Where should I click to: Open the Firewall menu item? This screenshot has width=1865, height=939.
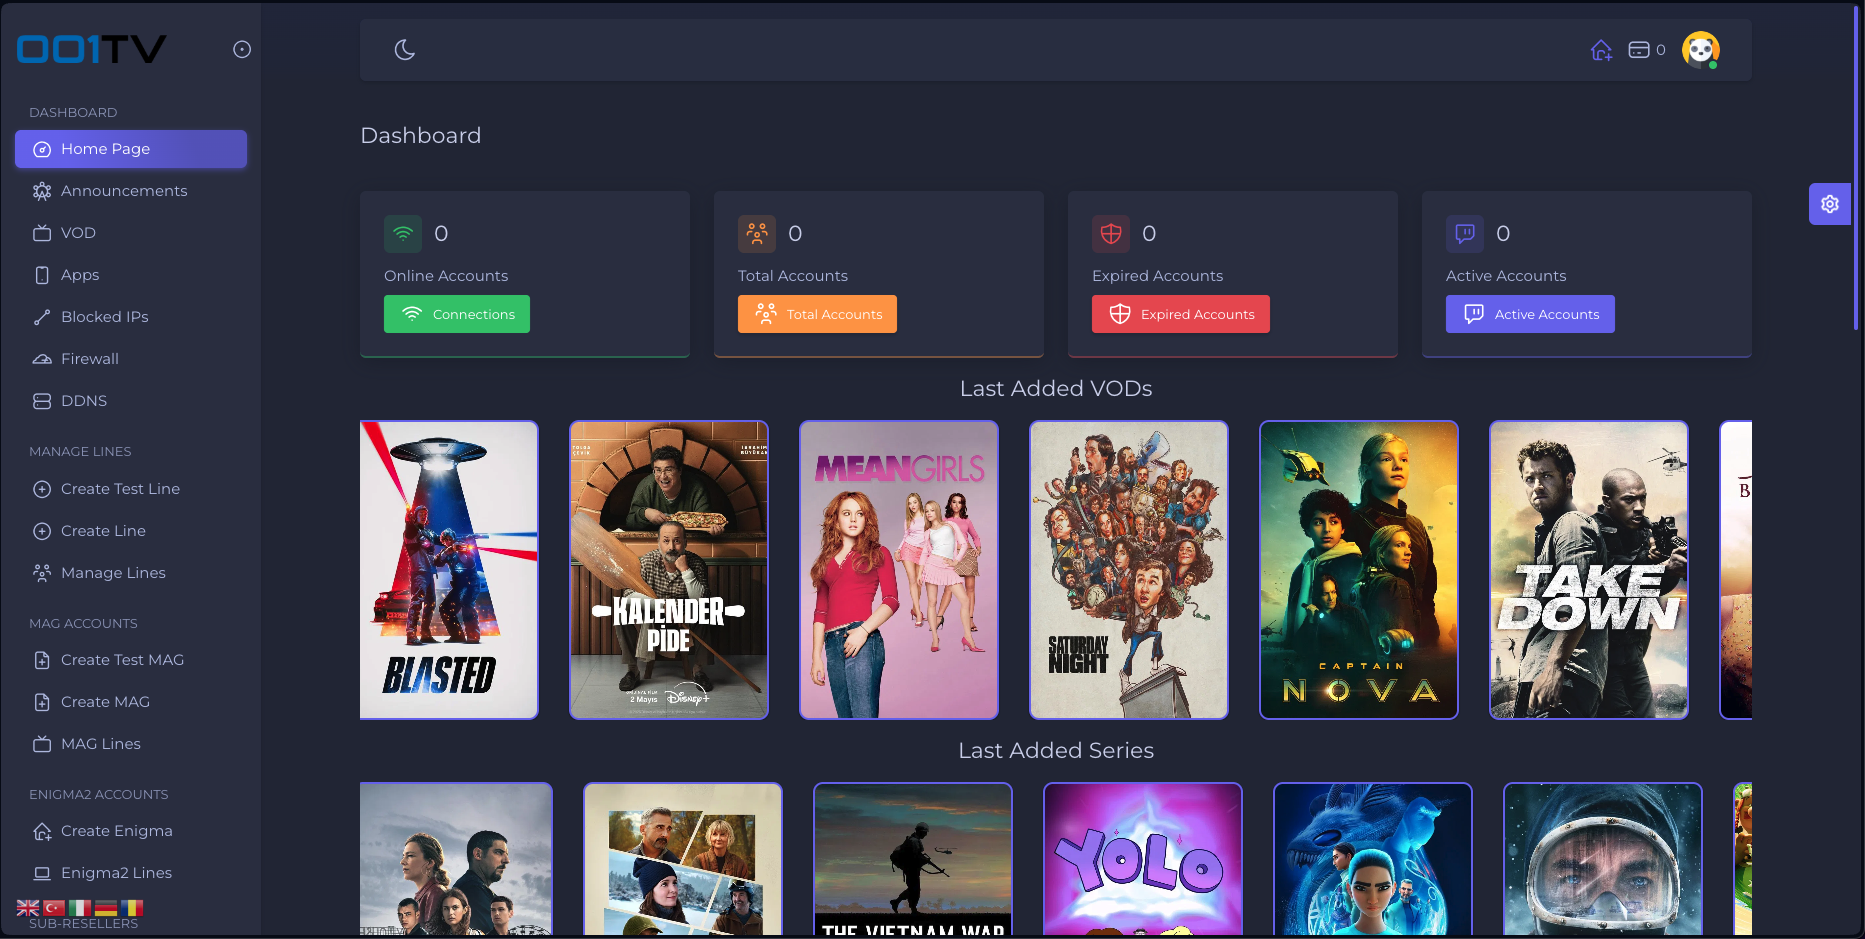click(131, 359)
